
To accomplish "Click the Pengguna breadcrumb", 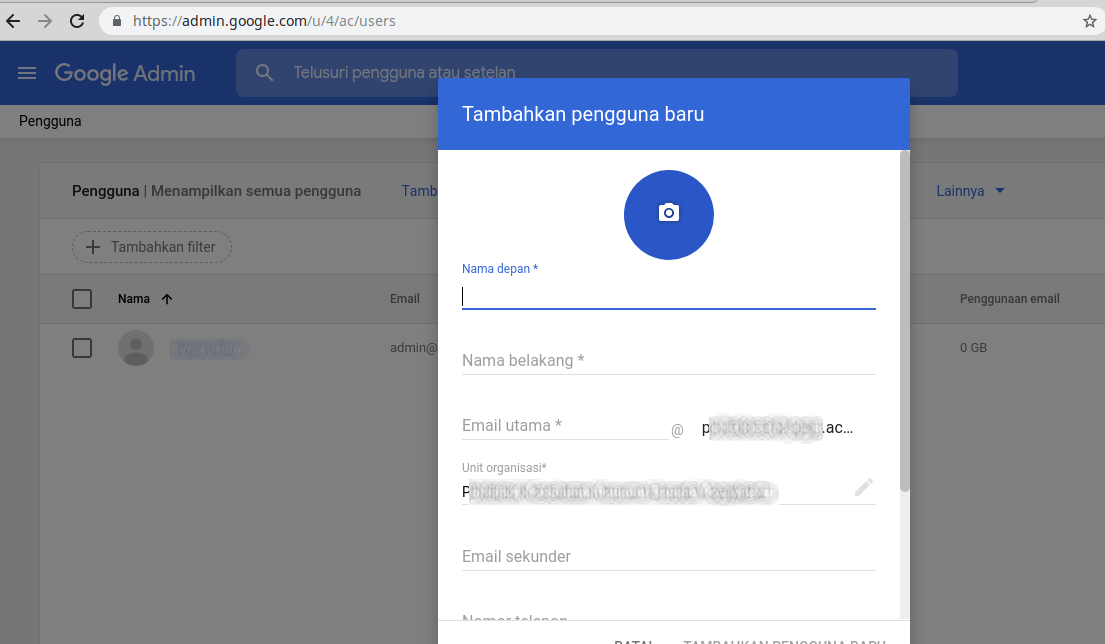I will click(x=50, y=121).
